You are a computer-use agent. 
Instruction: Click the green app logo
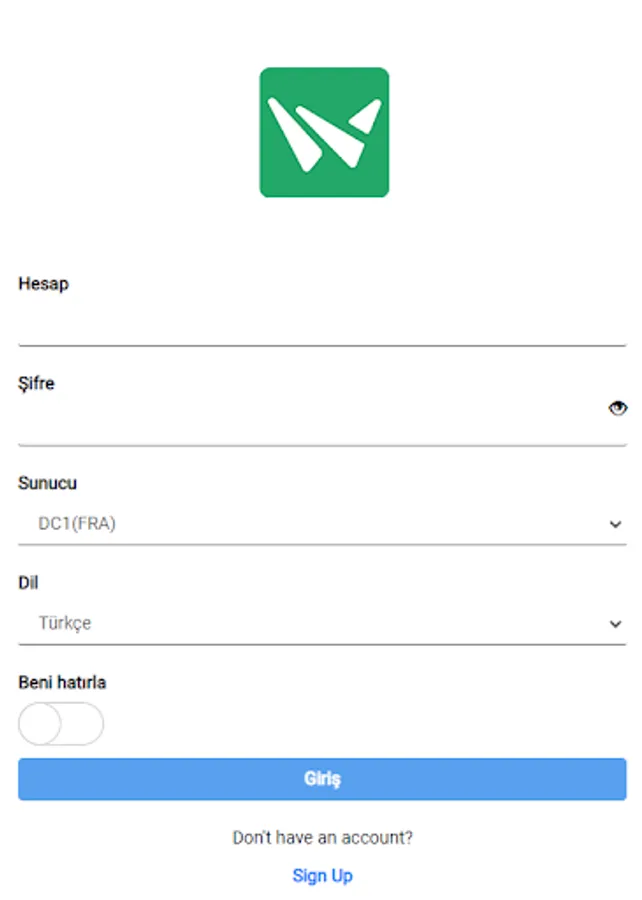point(324,132)
